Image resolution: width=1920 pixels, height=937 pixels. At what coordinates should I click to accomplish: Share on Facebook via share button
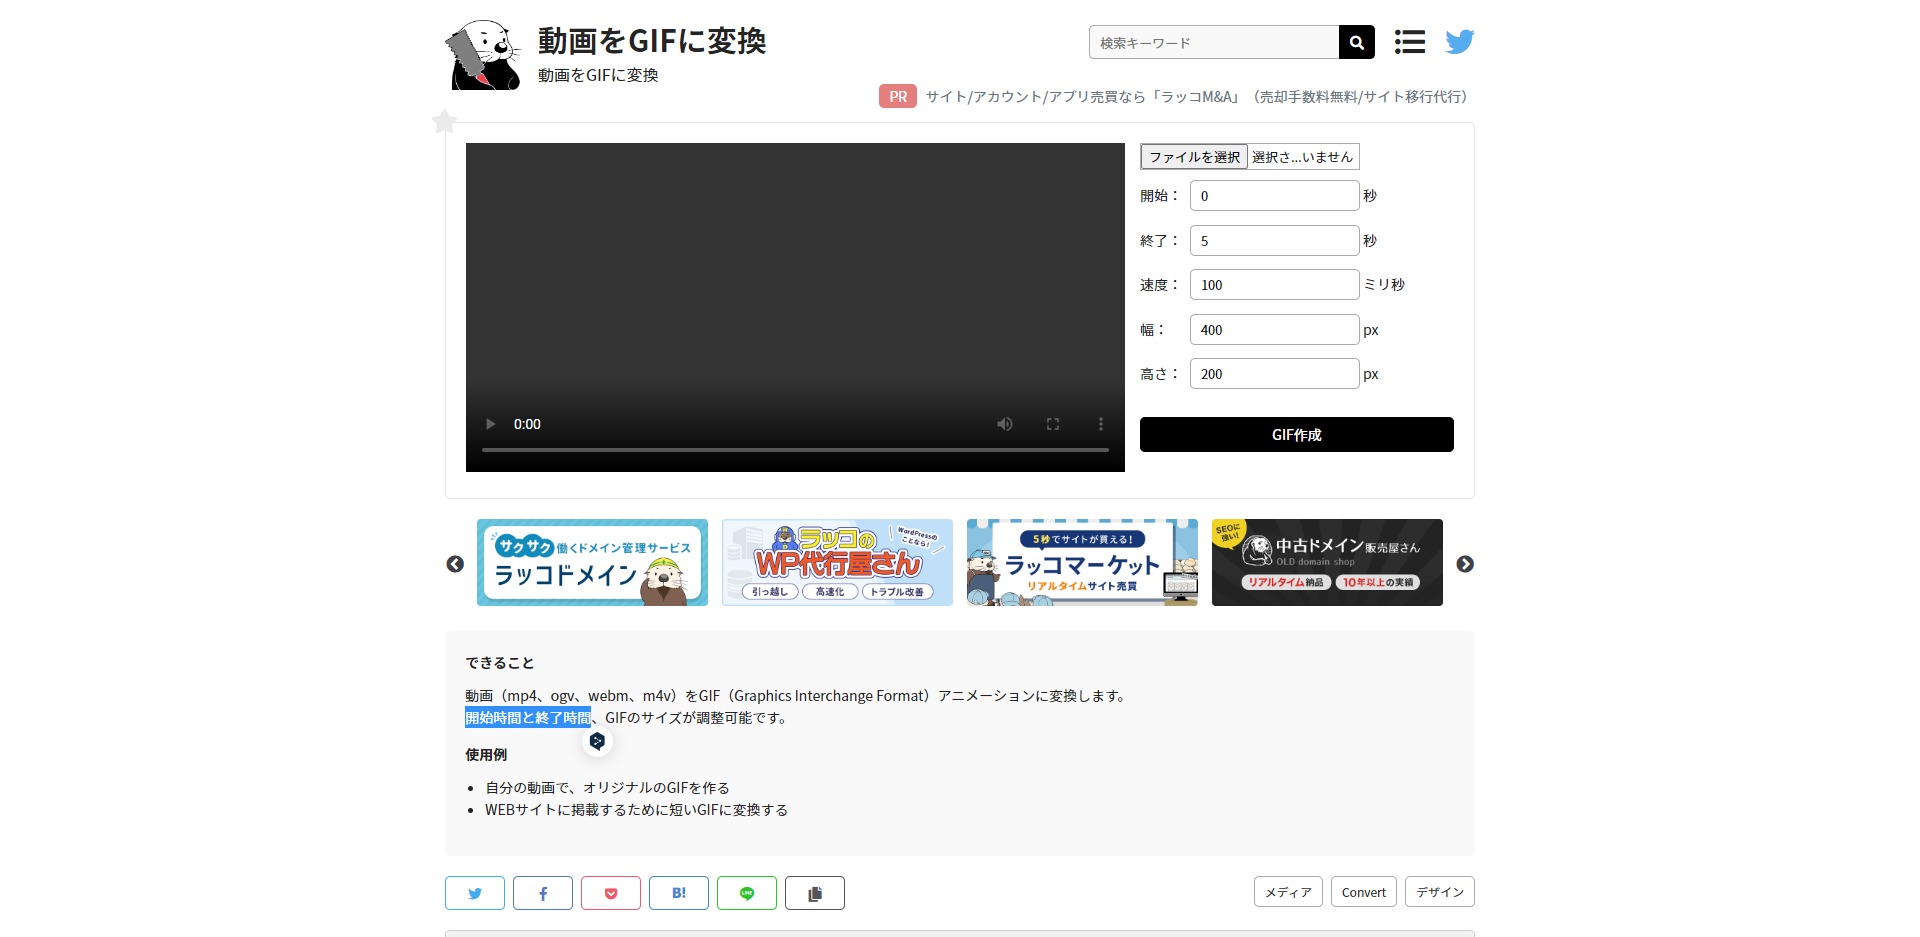[542, 893]
